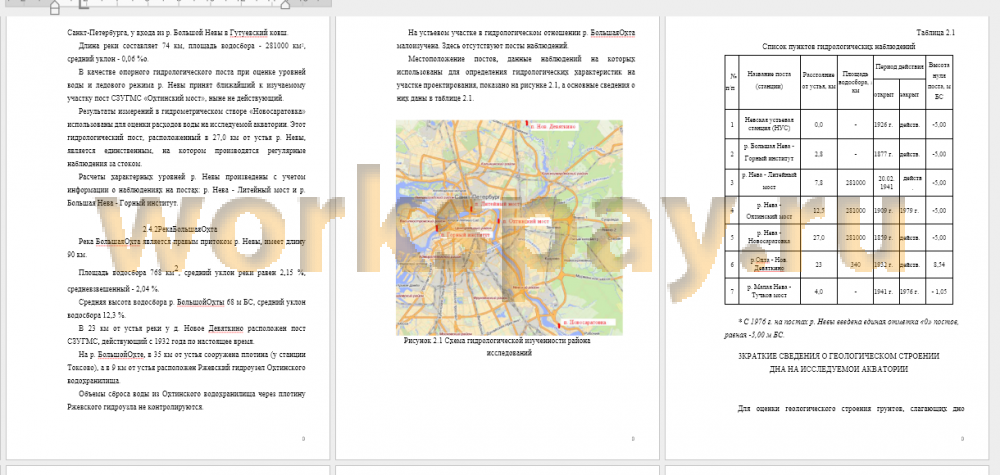
Task: Click the 'Таблица 2.1' label
Action: (x=936, y=33)
